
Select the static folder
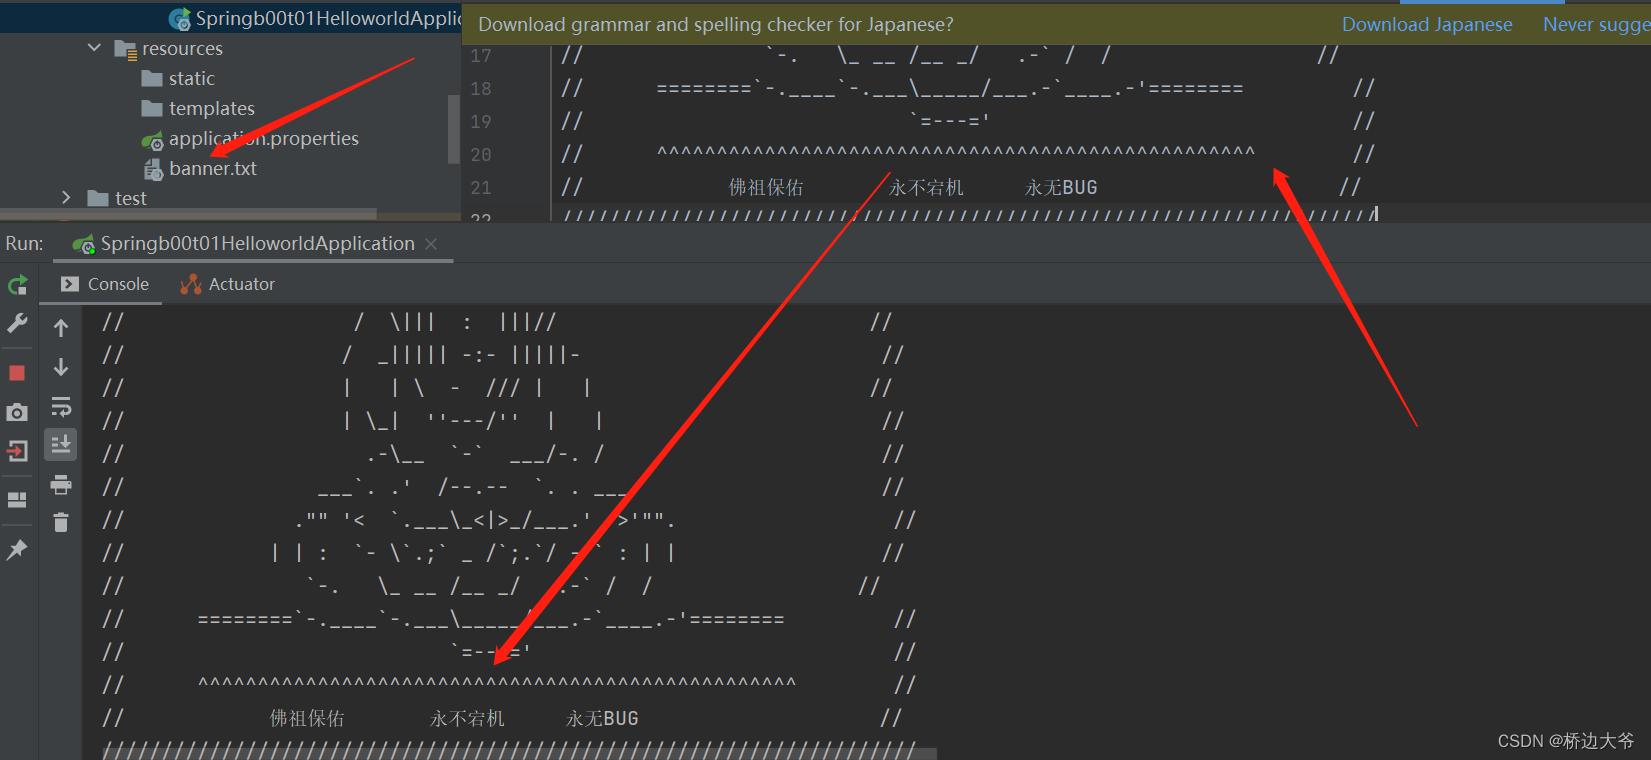point(191,78)
